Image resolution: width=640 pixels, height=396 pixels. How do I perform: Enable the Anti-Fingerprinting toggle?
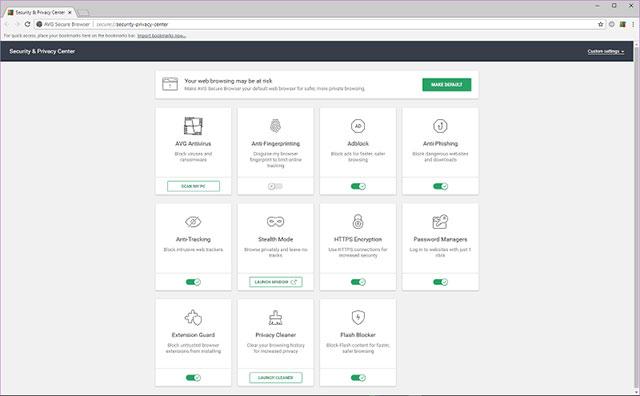[x=275, y=186]
